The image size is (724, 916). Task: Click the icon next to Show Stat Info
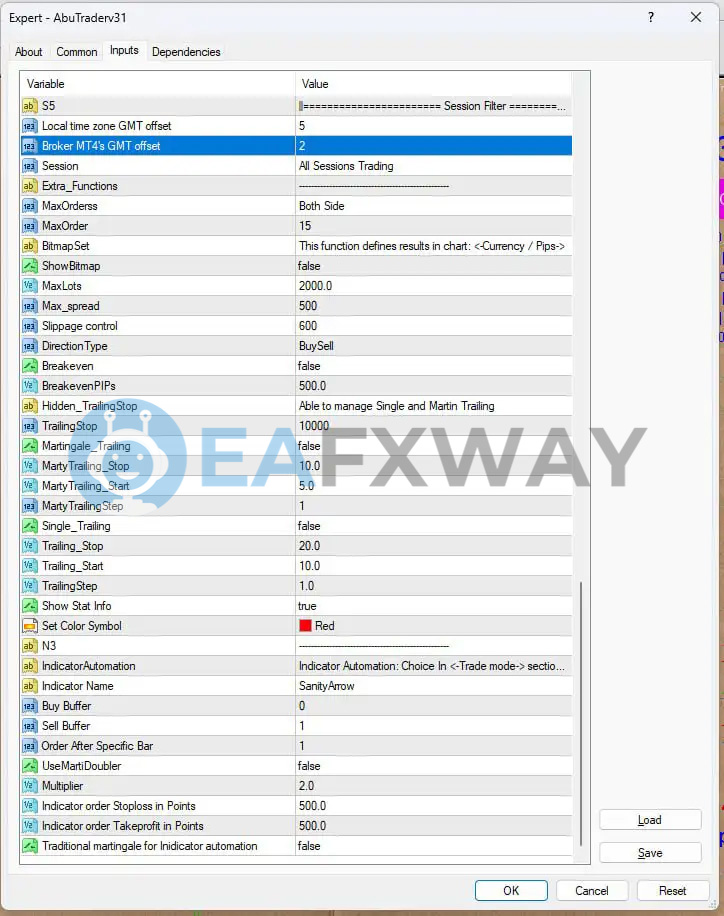click(29, 606)
